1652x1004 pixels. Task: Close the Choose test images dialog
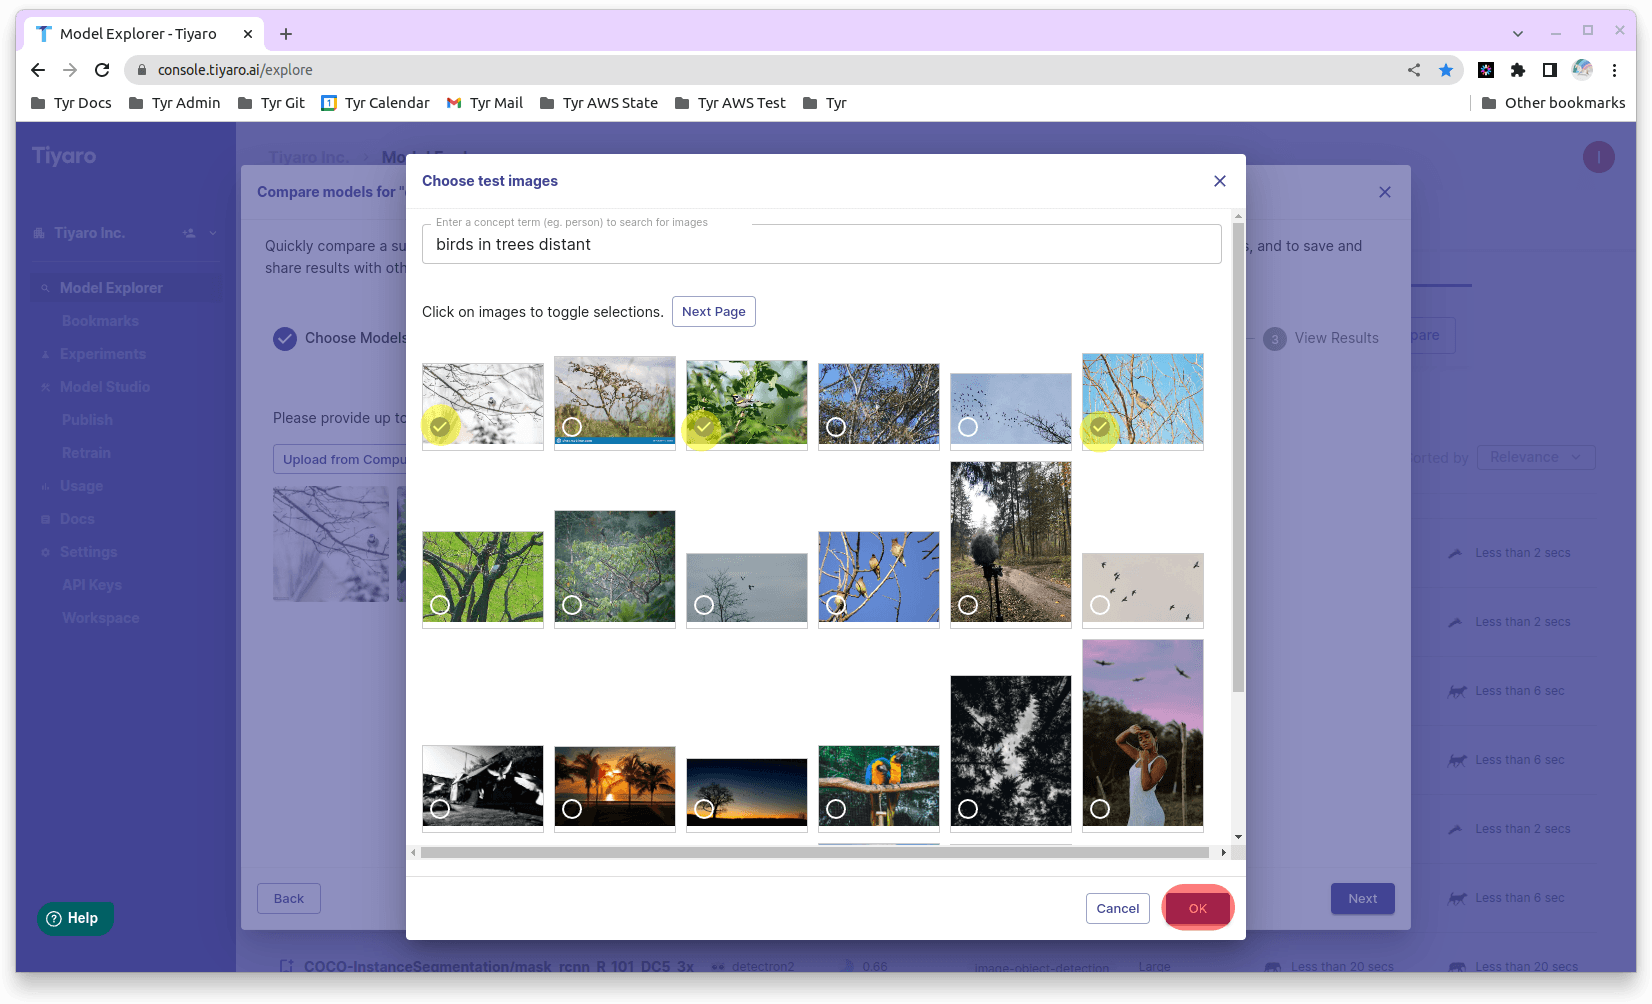(1219, 181)
